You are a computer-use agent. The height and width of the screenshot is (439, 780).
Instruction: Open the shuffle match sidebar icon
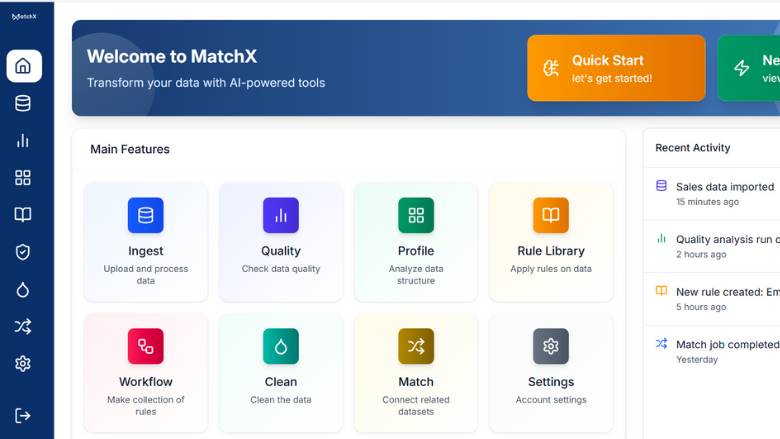23,327
